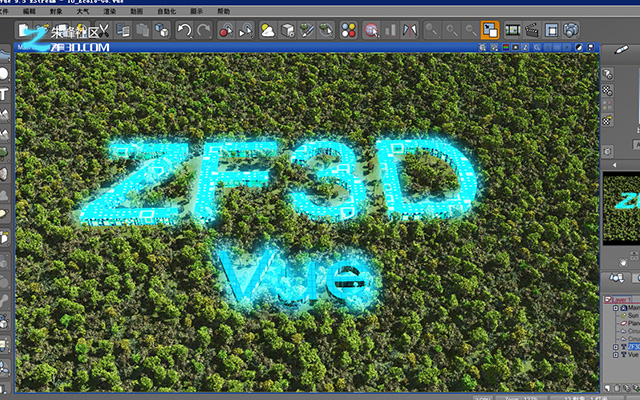This screenshot has height=400, width=640.
Task: Select the Sun item in layer list
Action: click(x=633, y=316)
